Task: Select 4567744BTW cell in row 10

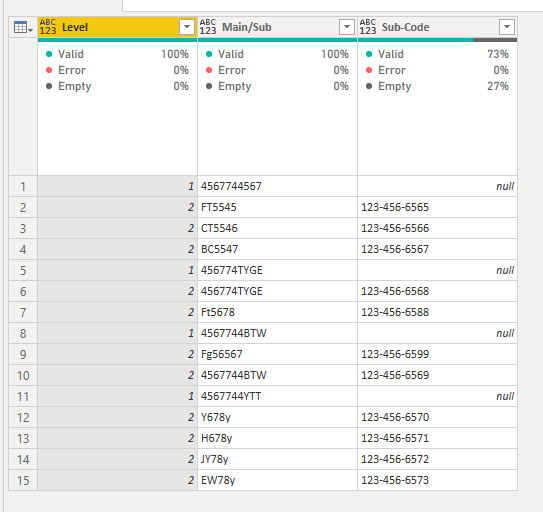Action: pyautogui.click(x=277, y=375)
